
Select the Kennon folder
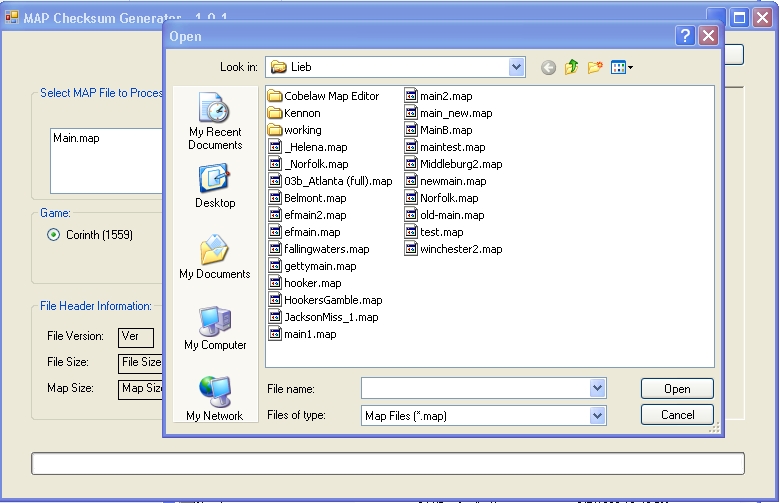[294, 113]
